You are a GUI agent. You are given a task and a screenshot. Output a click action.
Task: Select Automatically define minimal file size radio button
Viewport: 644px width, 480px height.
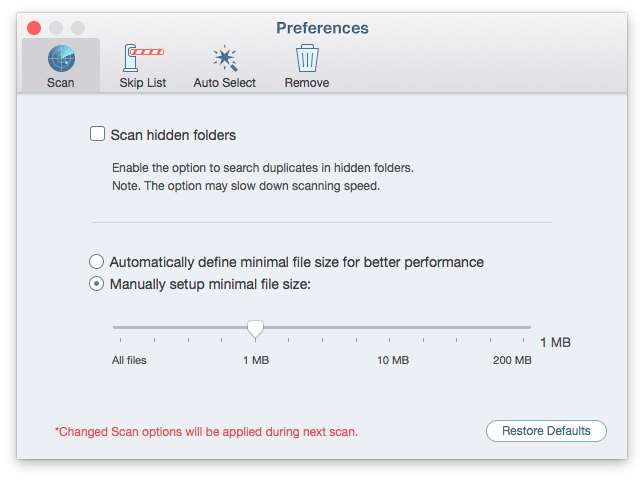pyautogui.click(x=97, y=262)
